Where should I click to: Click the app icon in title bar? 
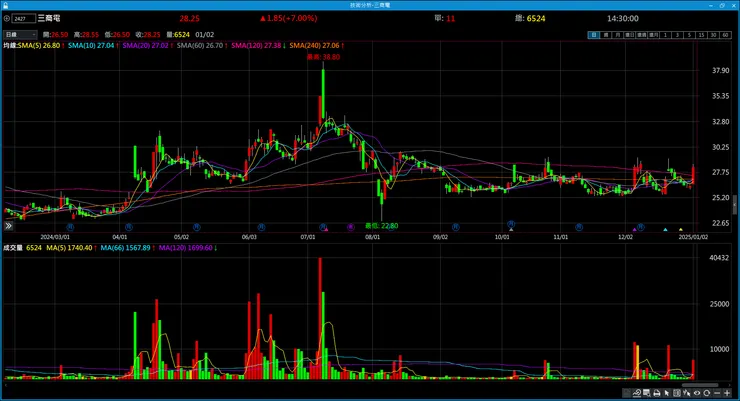point(5,5)
